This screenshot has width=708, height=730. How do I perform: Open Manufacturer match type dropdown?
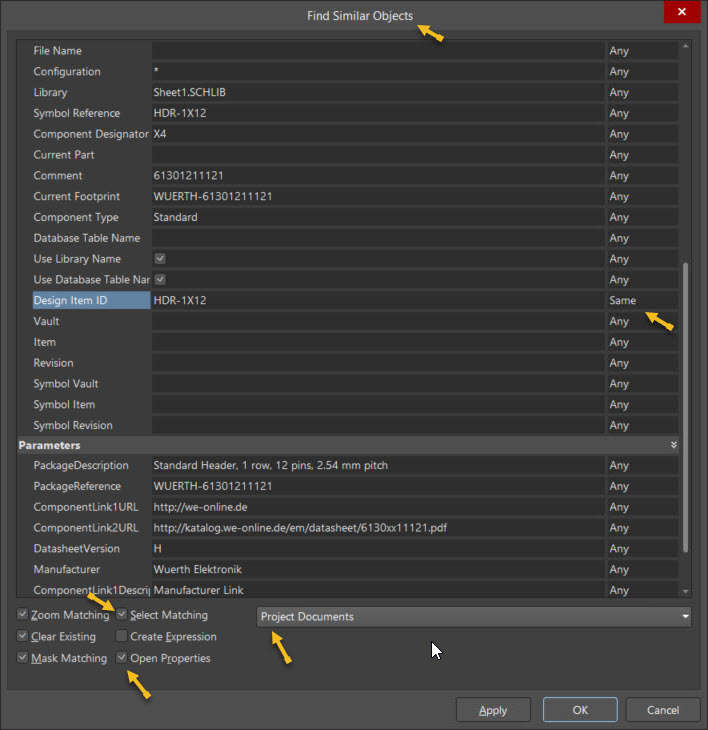642,569
